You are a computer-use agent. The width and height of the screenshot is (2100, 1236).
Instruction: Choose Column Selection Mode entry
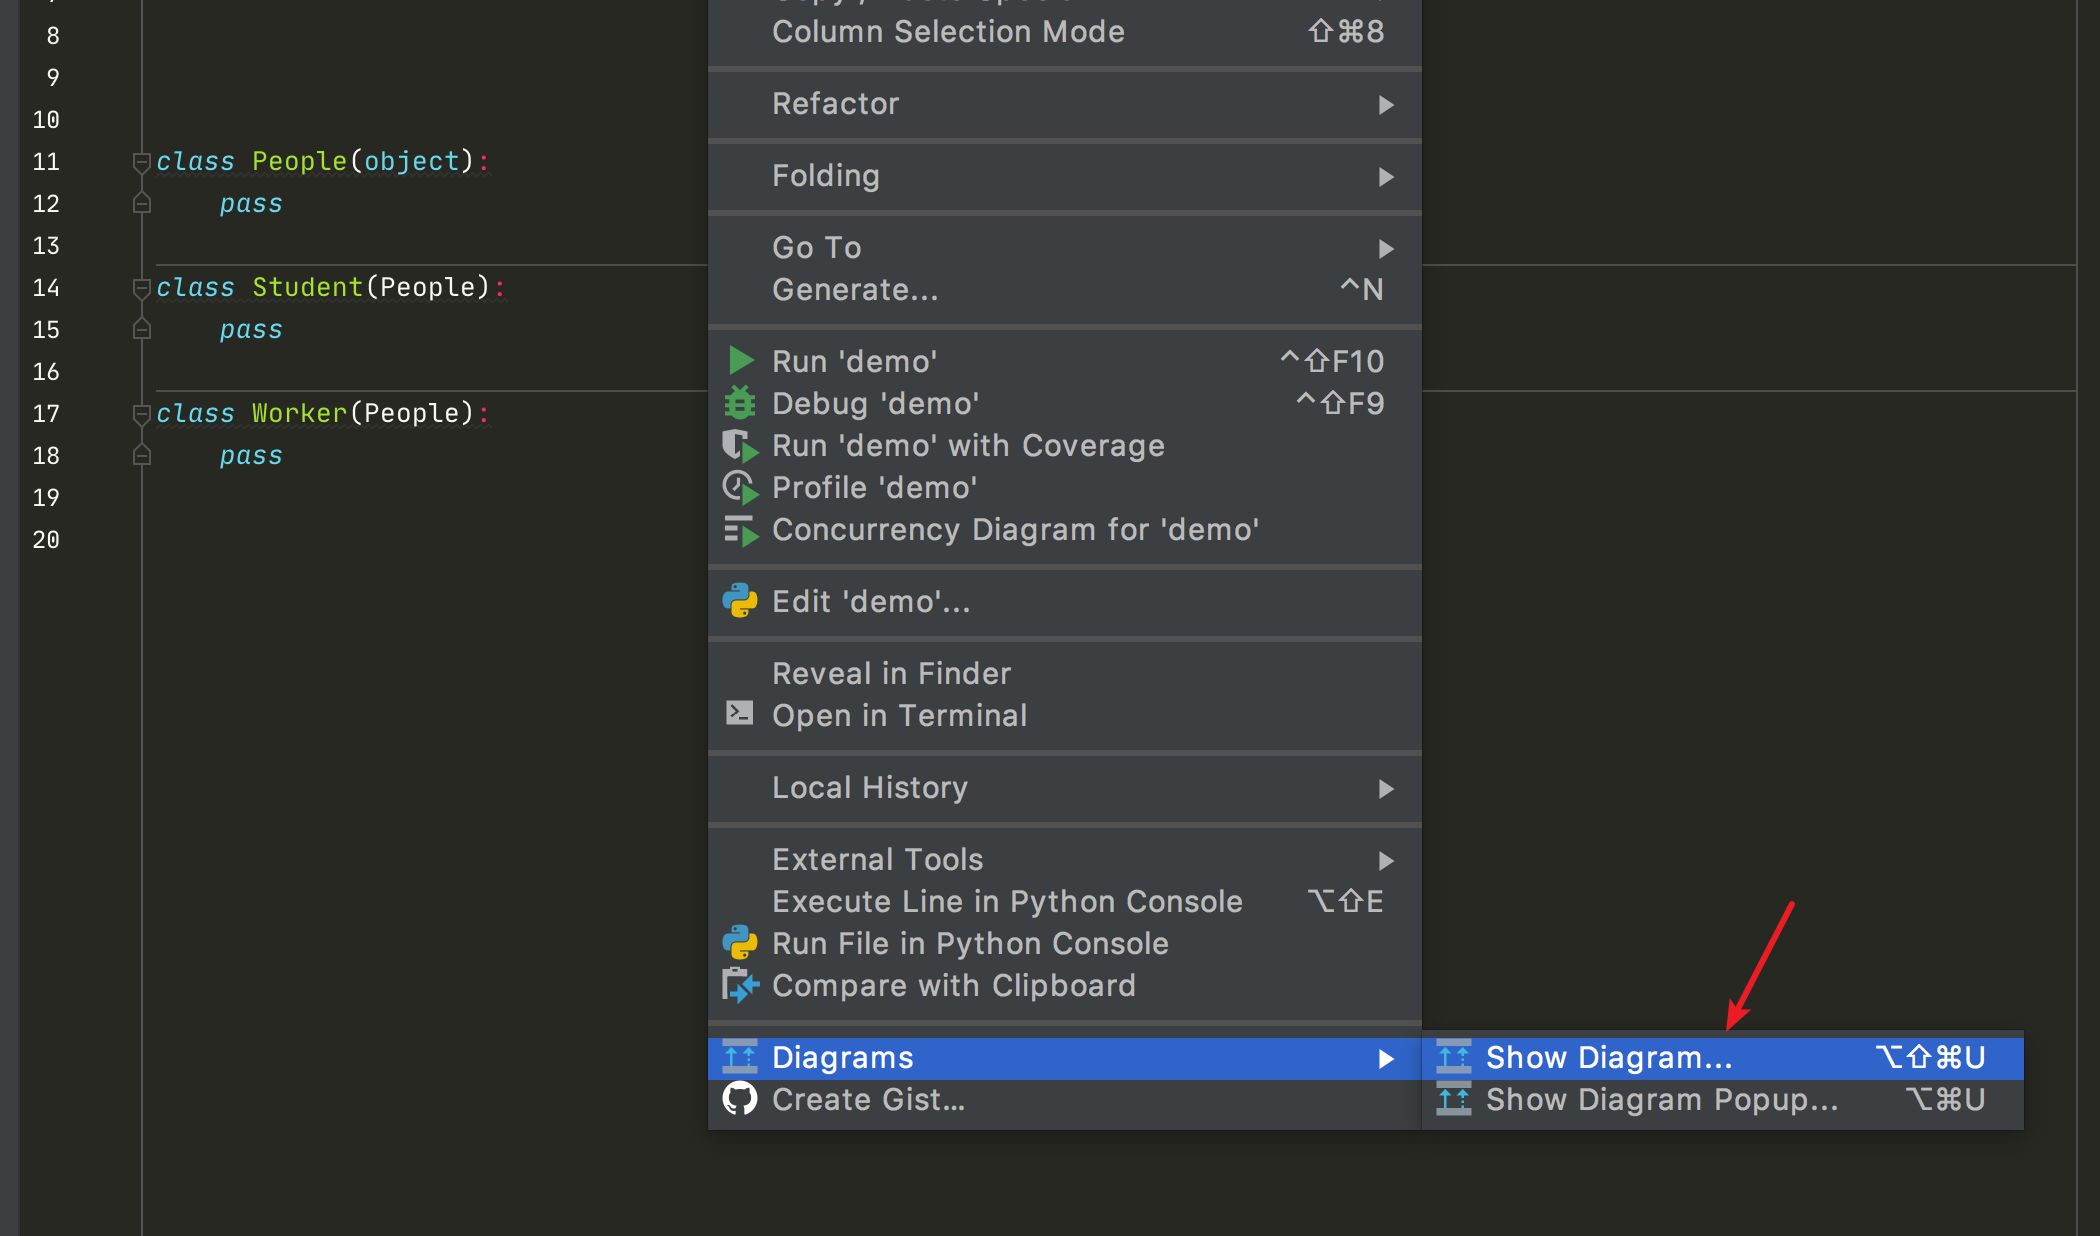[948, 32]
